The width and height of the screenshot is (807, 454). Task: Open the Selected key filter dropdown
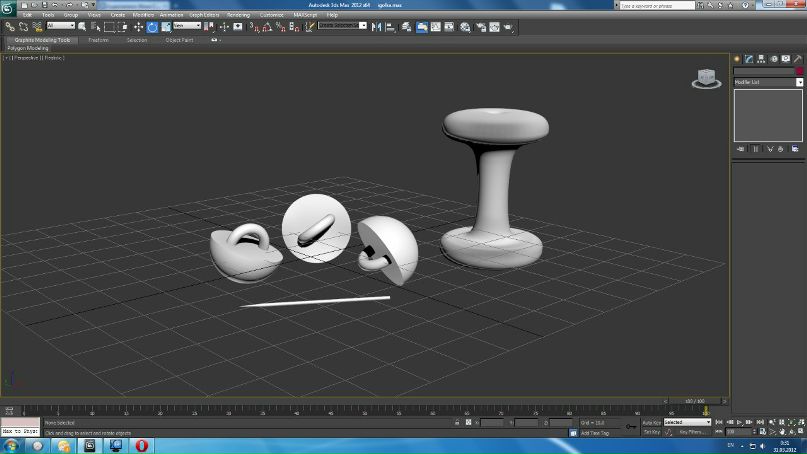687,422
